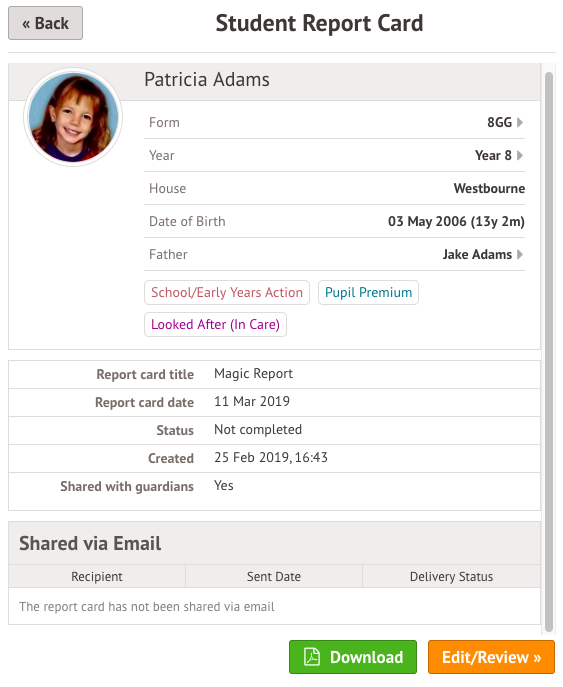The height and width of the screenshot is (687, 563).
Task: Open the Form 8GG row
Action: point(334,122)
